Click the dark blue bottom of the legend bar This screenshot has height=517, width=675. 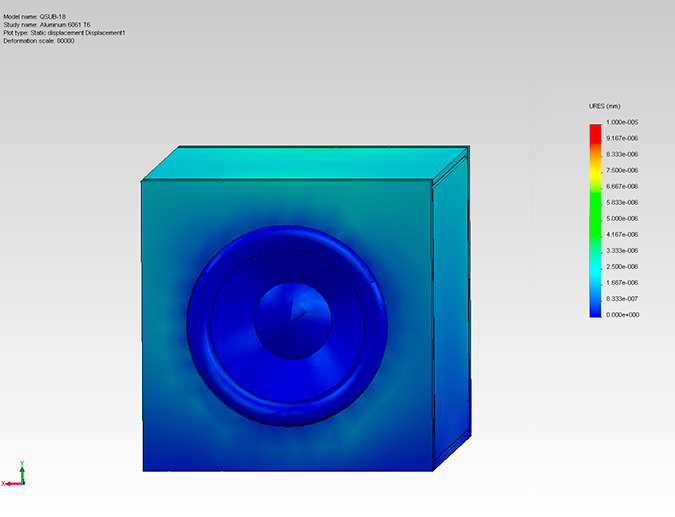point(595,310)
